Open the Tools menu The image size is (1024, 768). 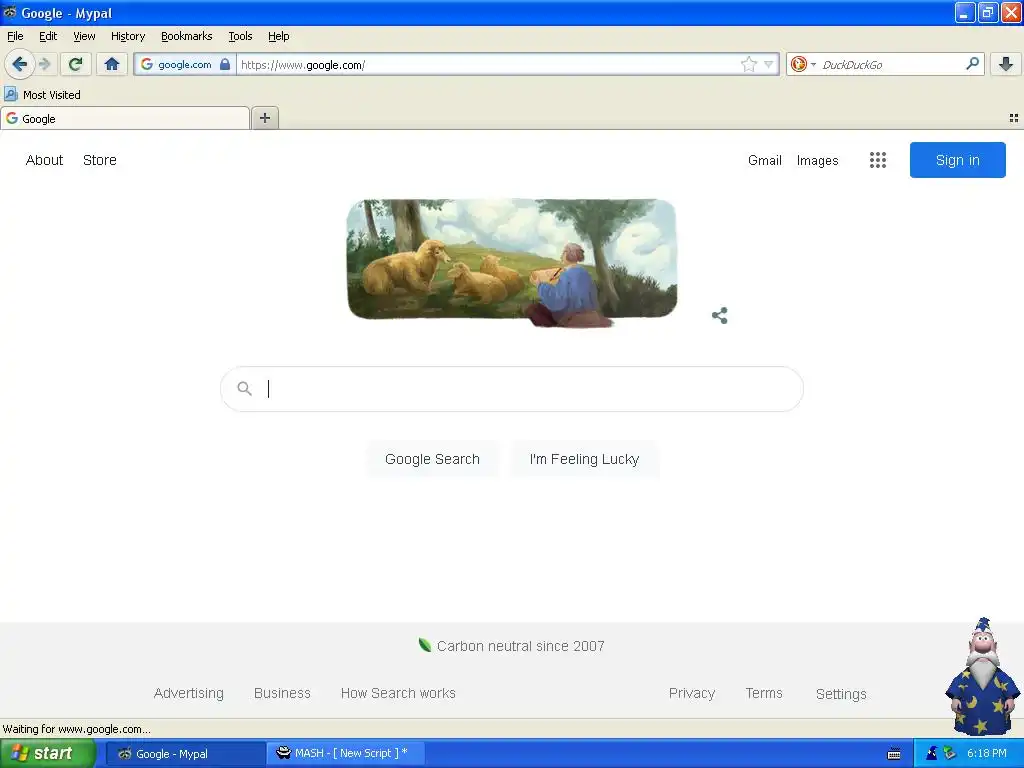tap(240, 36)
